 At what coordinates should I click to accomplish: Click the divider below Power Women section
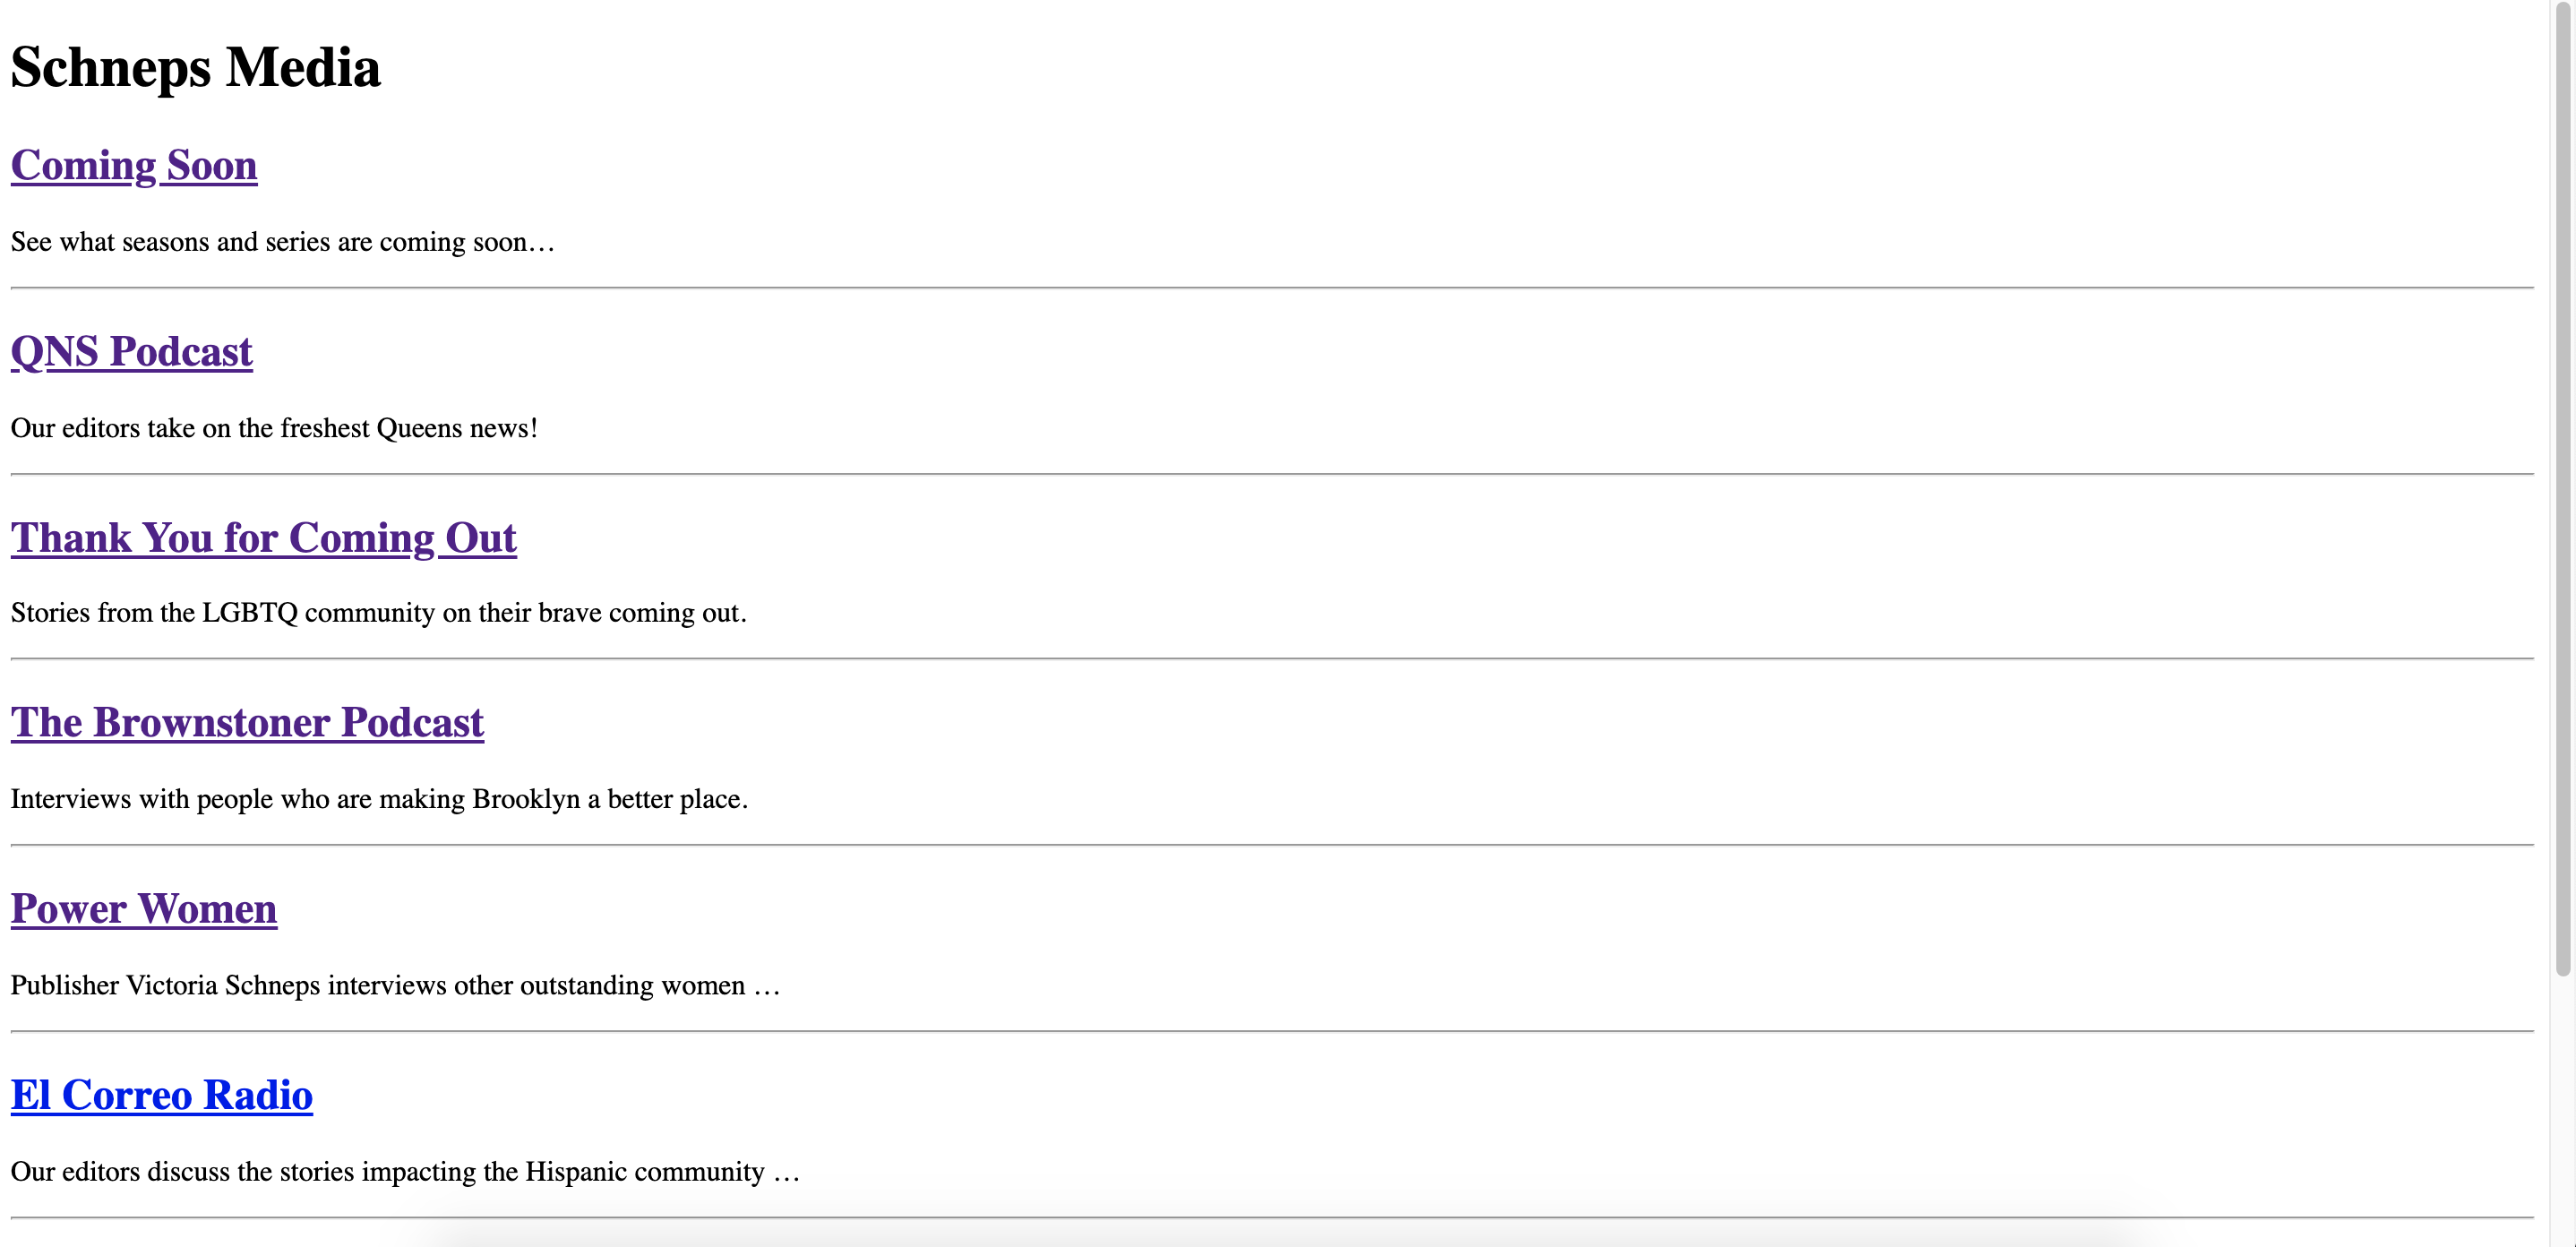[1272, 1031]
